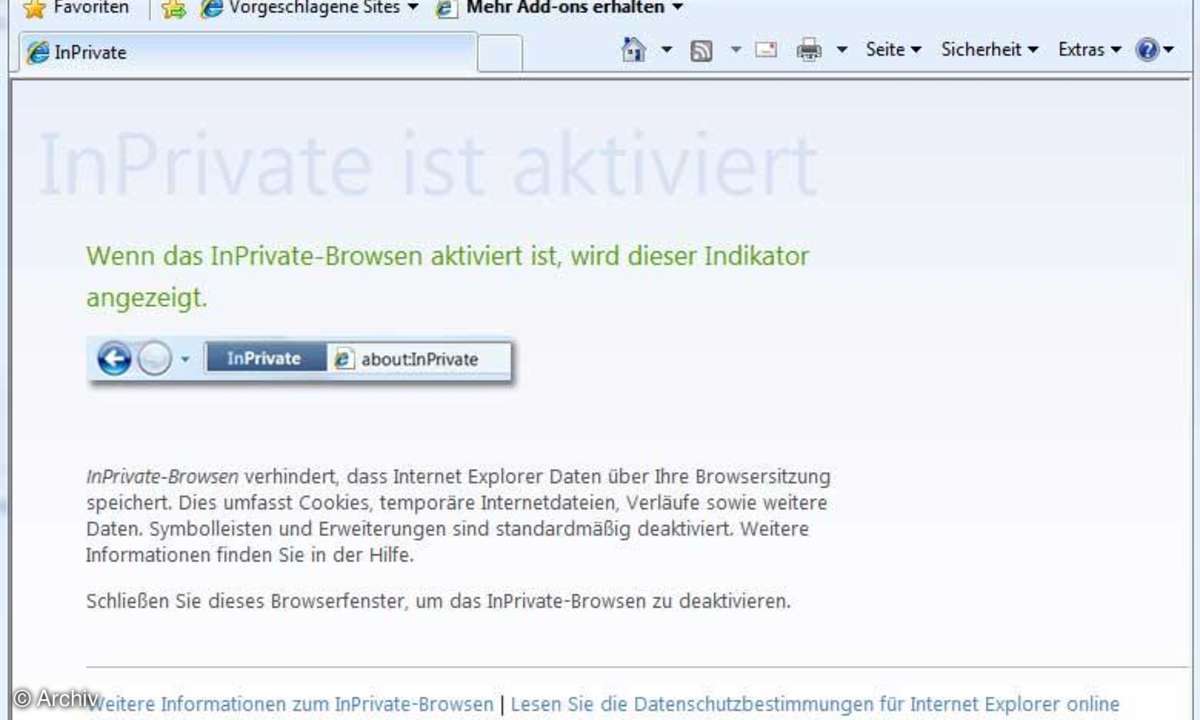
Task: Click the add-to-favorites-bar star icon
Action: coord(174,9)
